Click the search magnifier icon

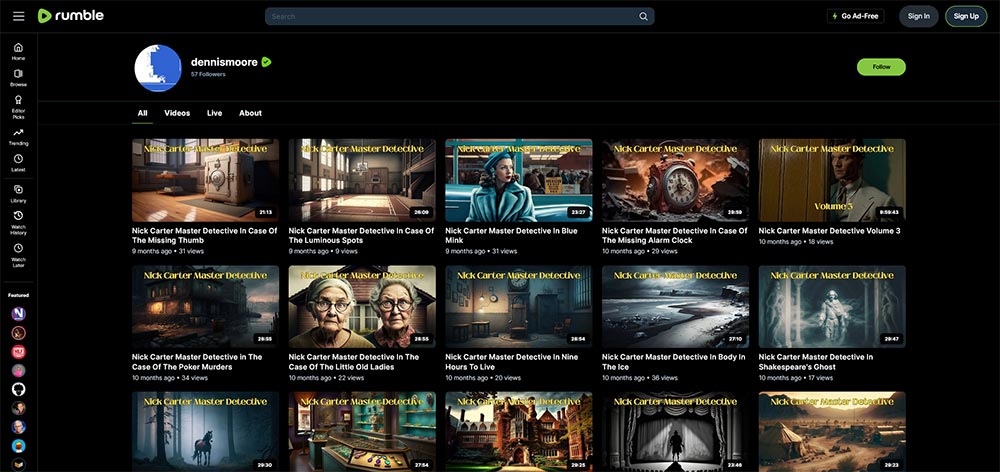[643, 17]
